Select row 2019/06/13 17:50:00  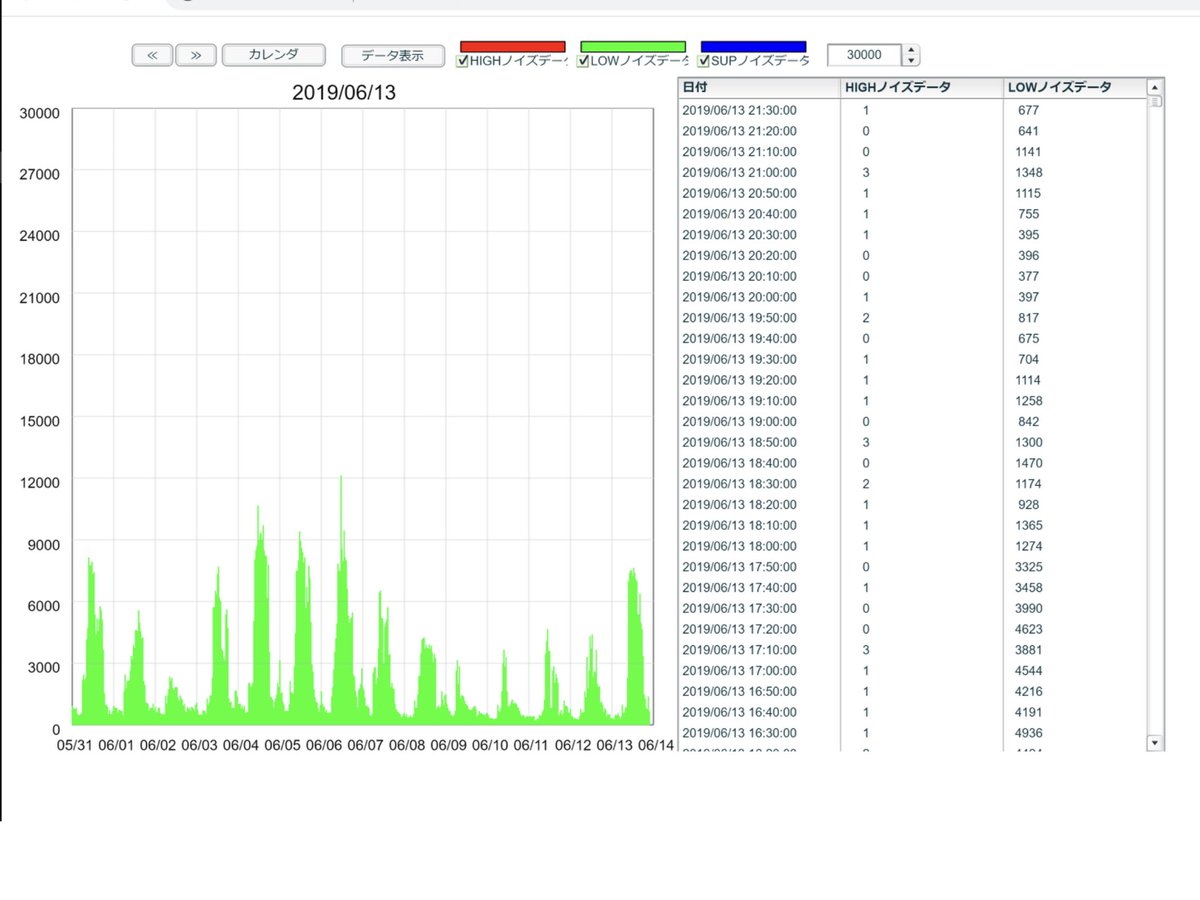(912, 567)
